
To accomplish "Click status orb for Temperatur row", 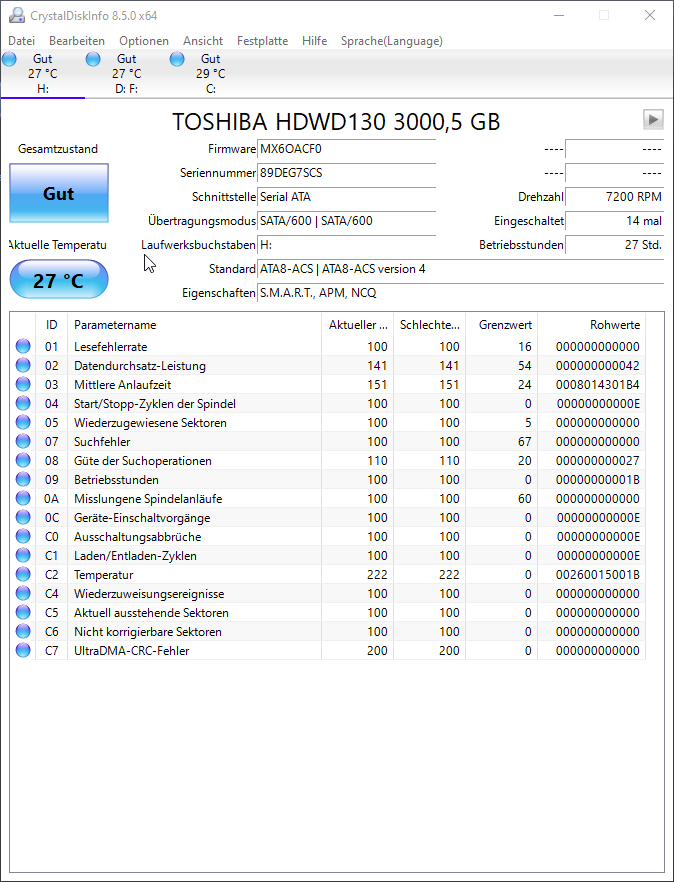I will pos(23,574).
